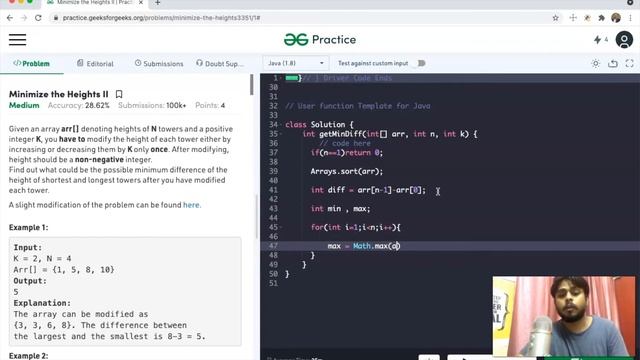
Task: Click the for loop line 45
Action: point(356,227)
